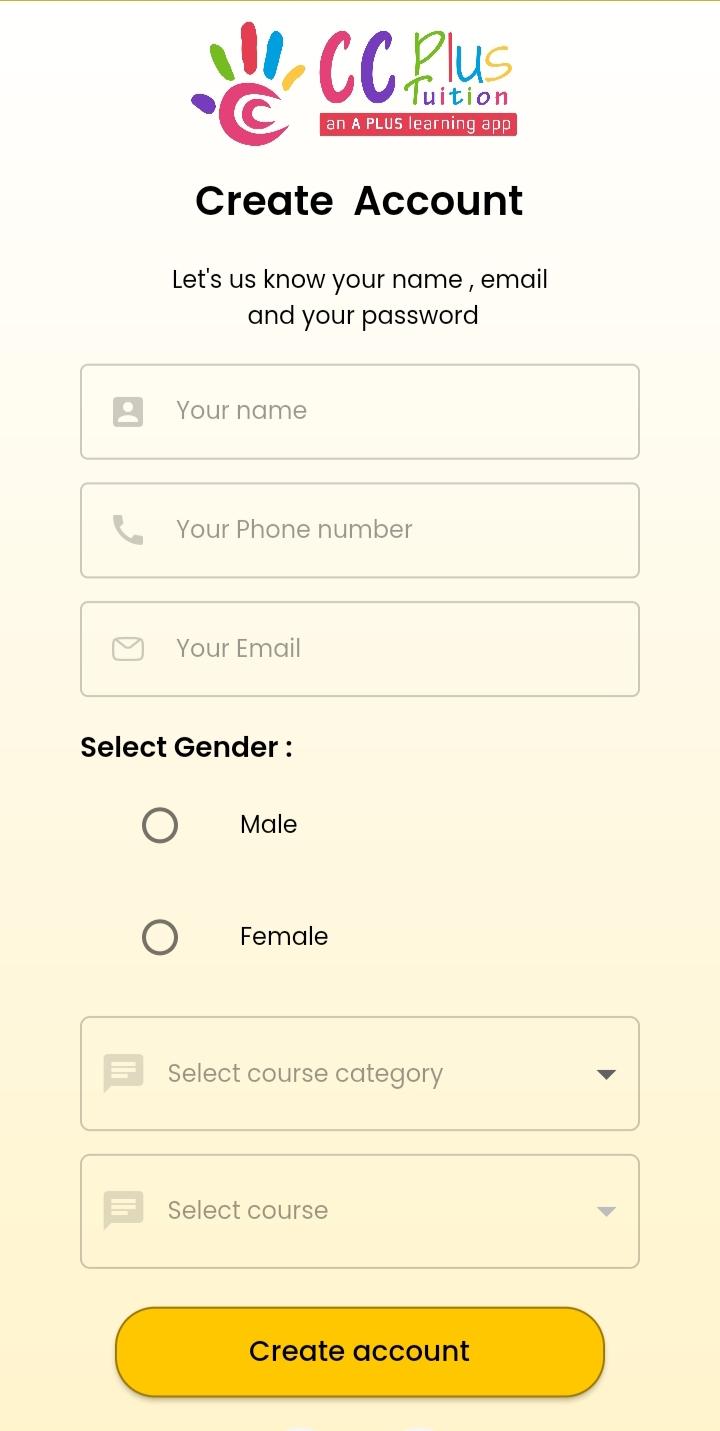Image resolution: width=720 pixels, height=1431 pixels.
Task: Click the chat icon beside course category
Action: [124, 1073]
